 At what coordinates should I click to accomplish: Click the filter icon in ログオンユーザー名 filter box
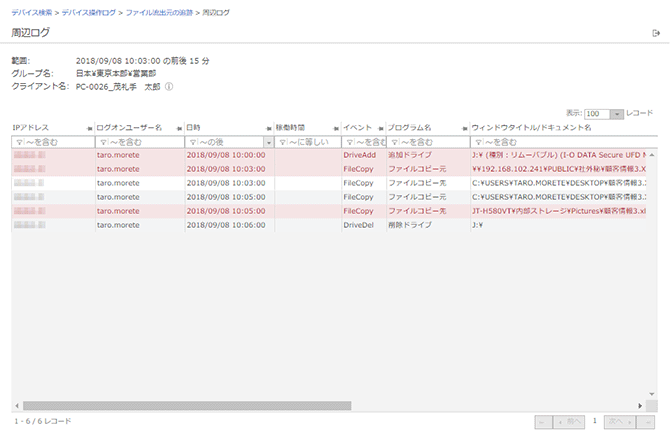tap(103, 142)
